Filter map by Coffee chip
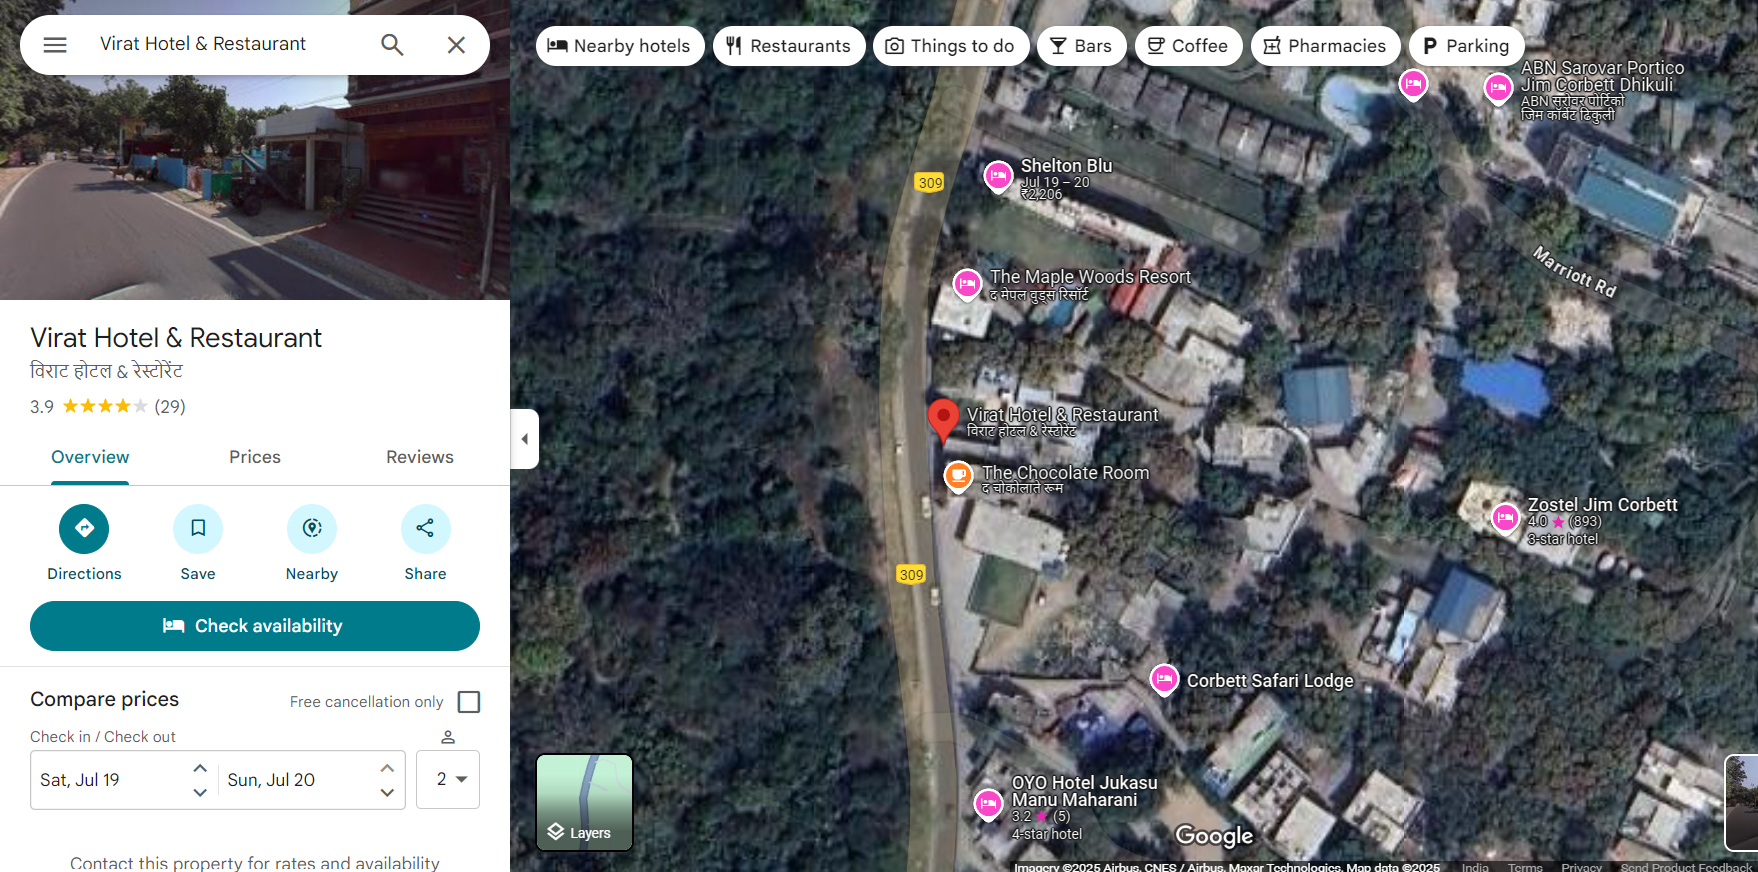The width and height of the screenshot is (1758, 872). click(x=1189, y=46)
